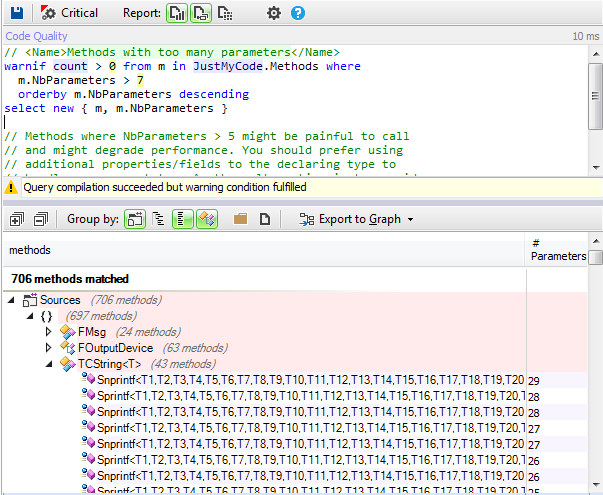This screenshot has height=495, width=603.
Task: Click the Save query icon
Action: 17,13
